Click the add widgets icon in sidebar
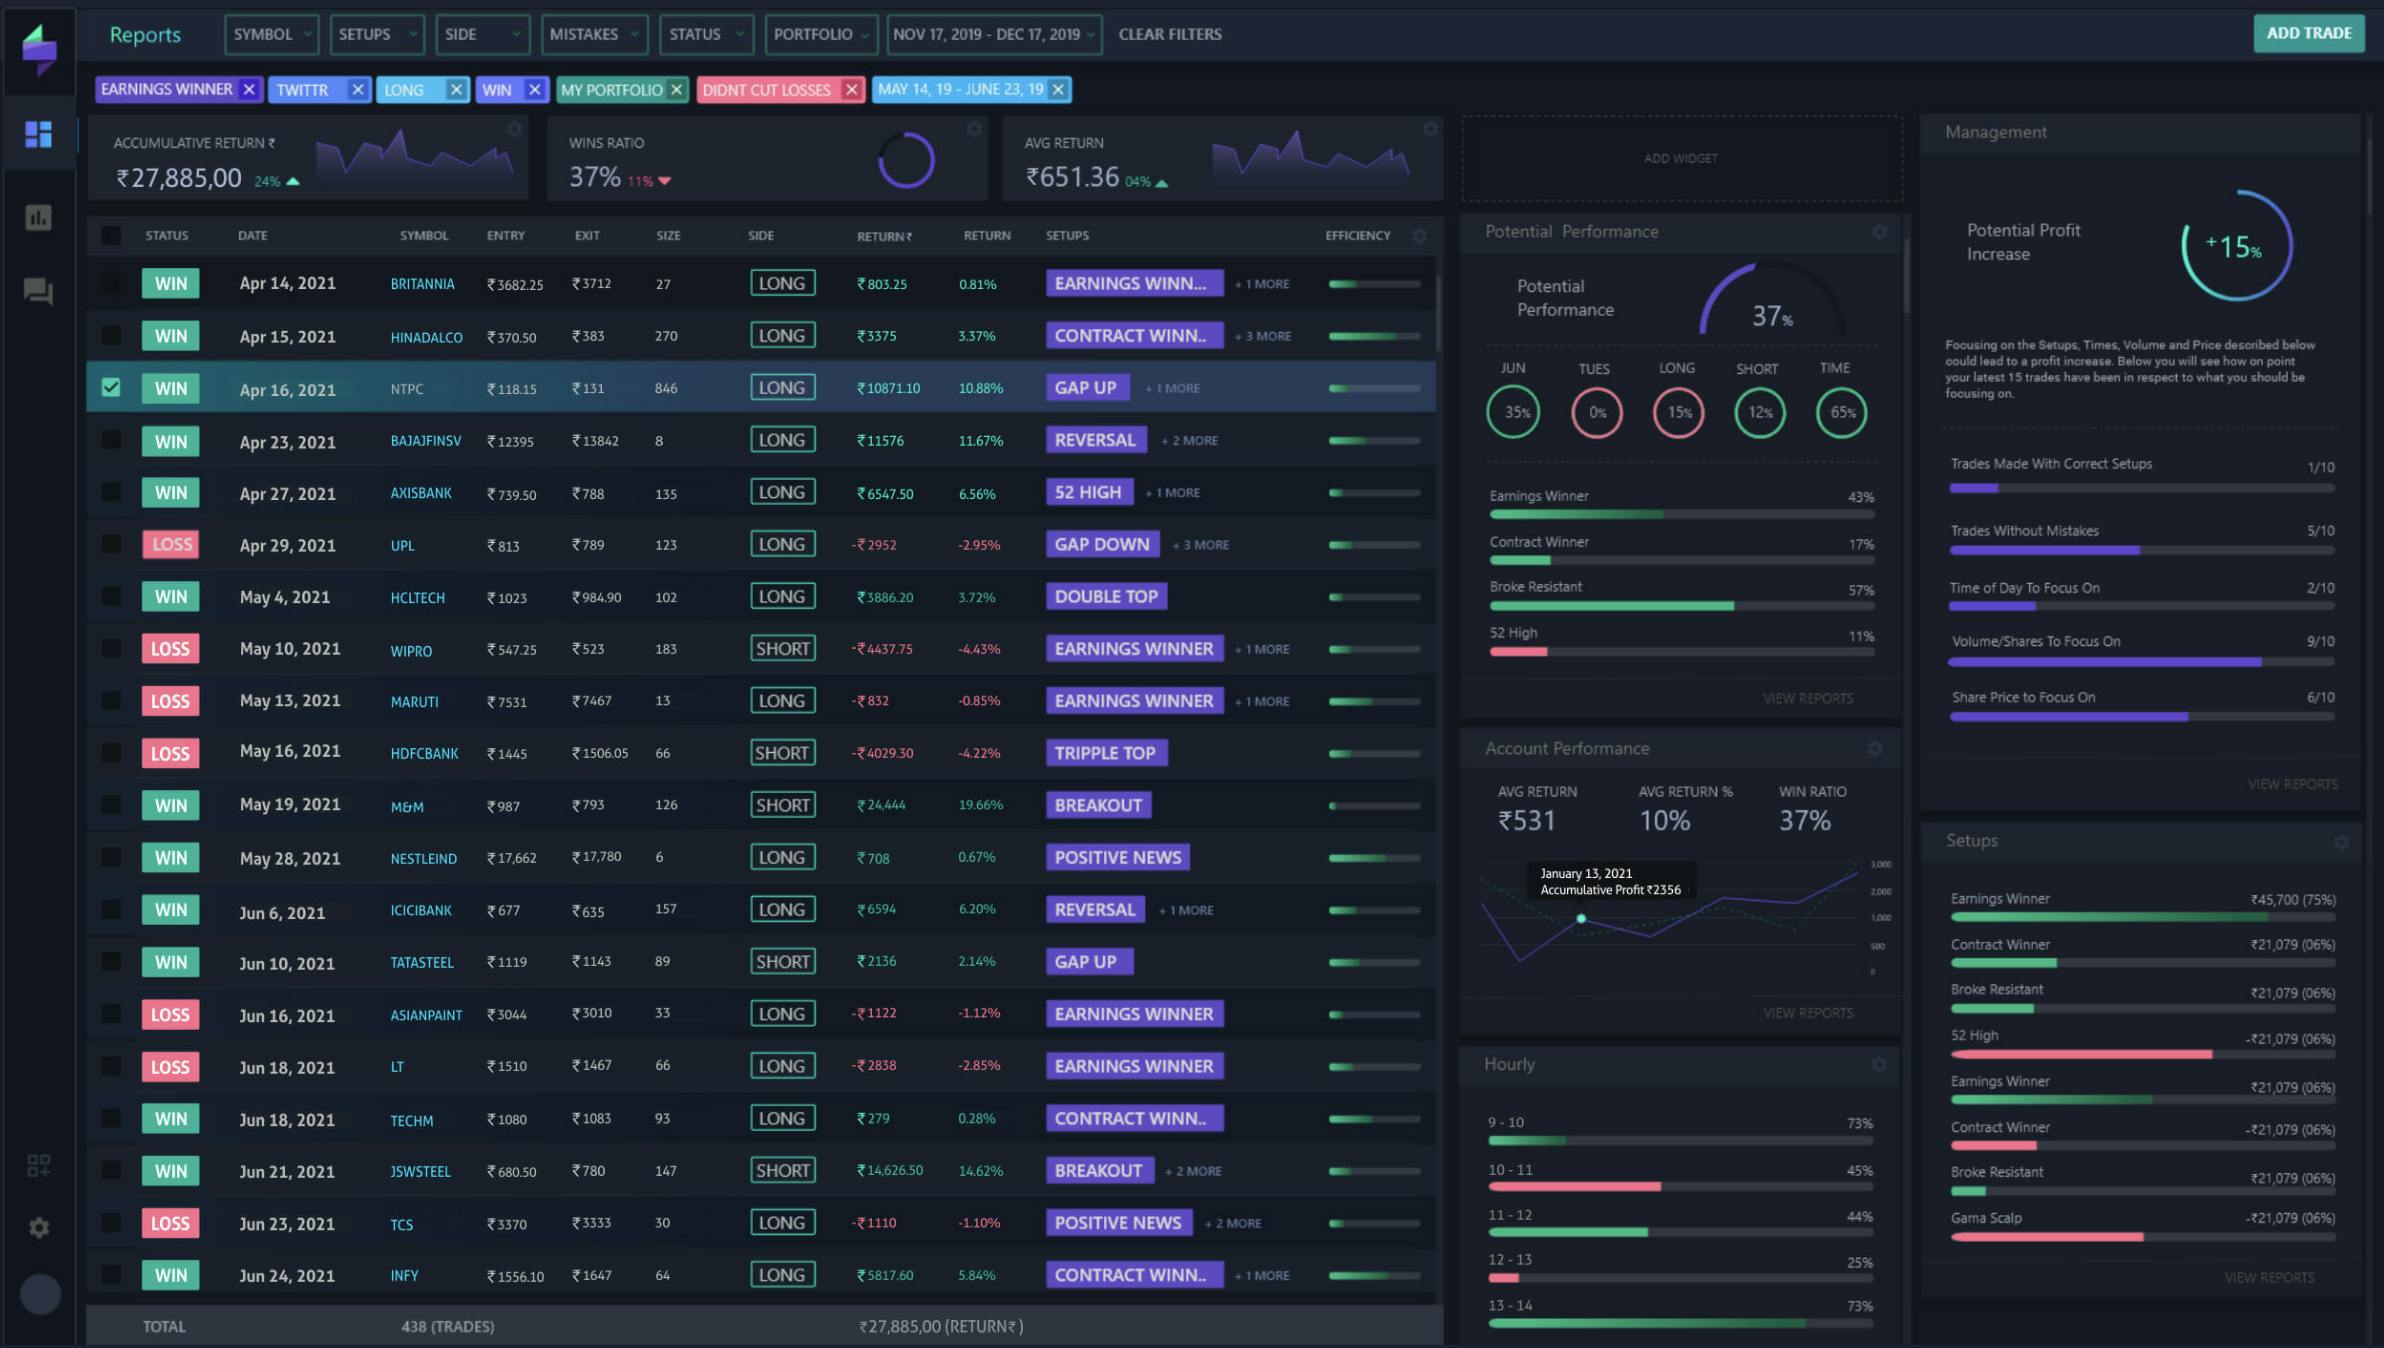 pos(38,1165)
